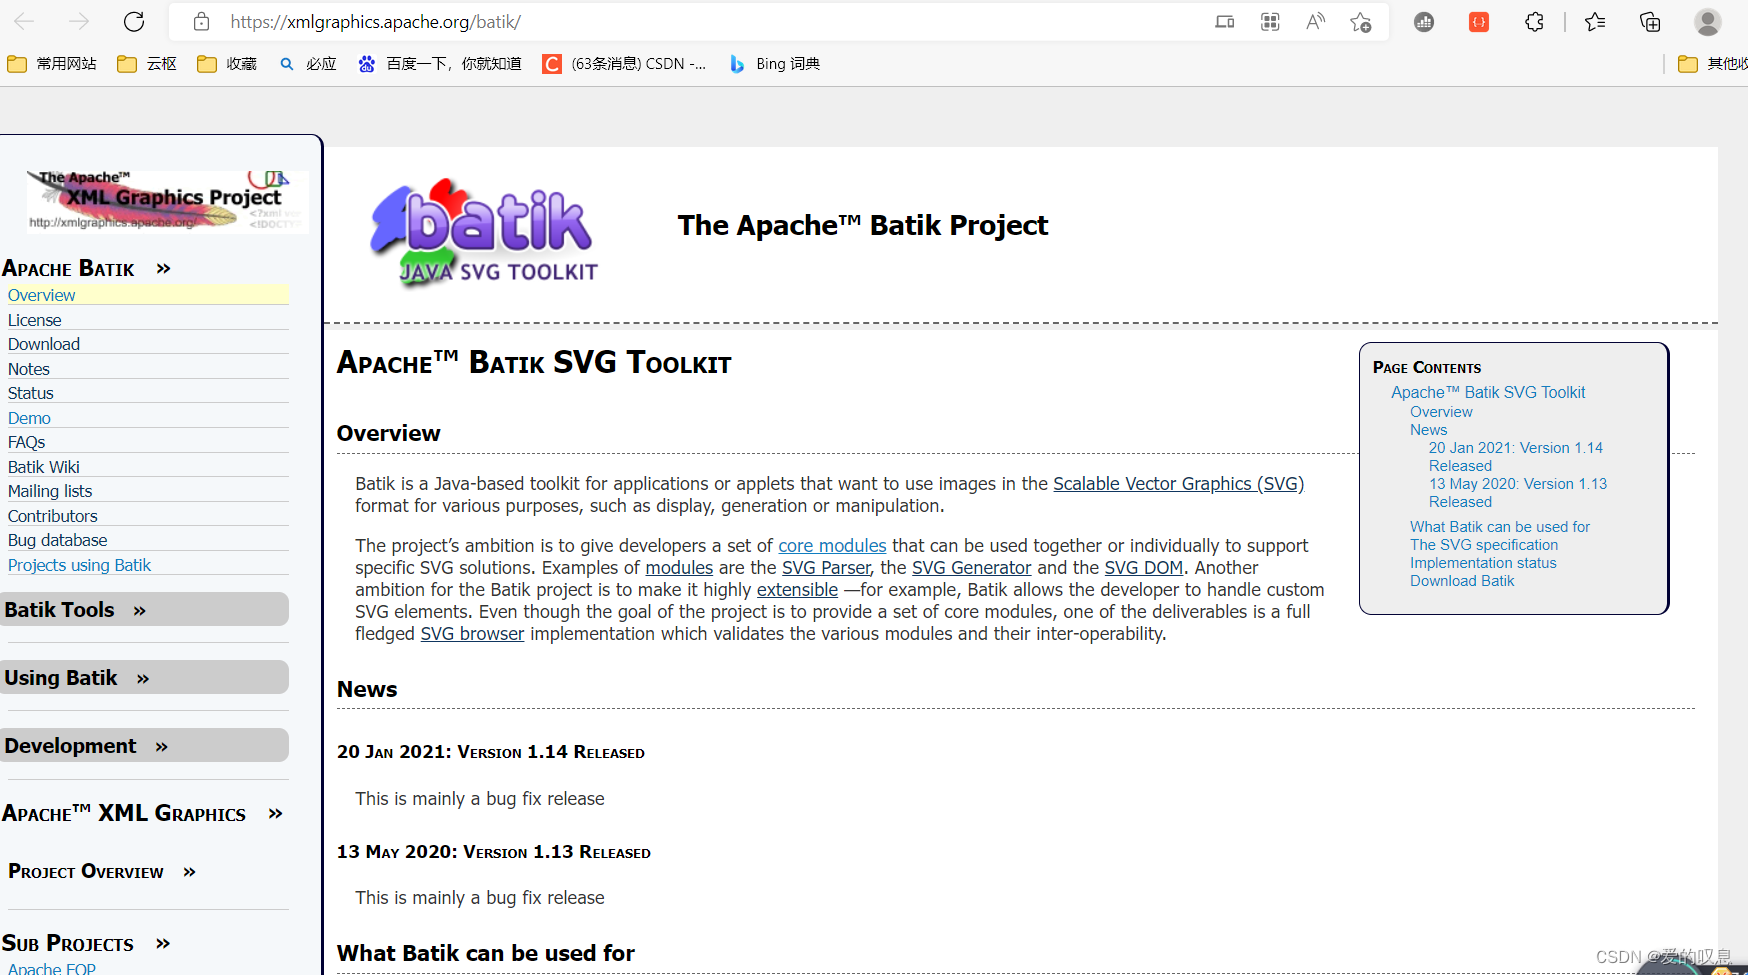Open the user profile avatar
The height and width of the screenshot is (975, 1748).
click(1707, 21)
